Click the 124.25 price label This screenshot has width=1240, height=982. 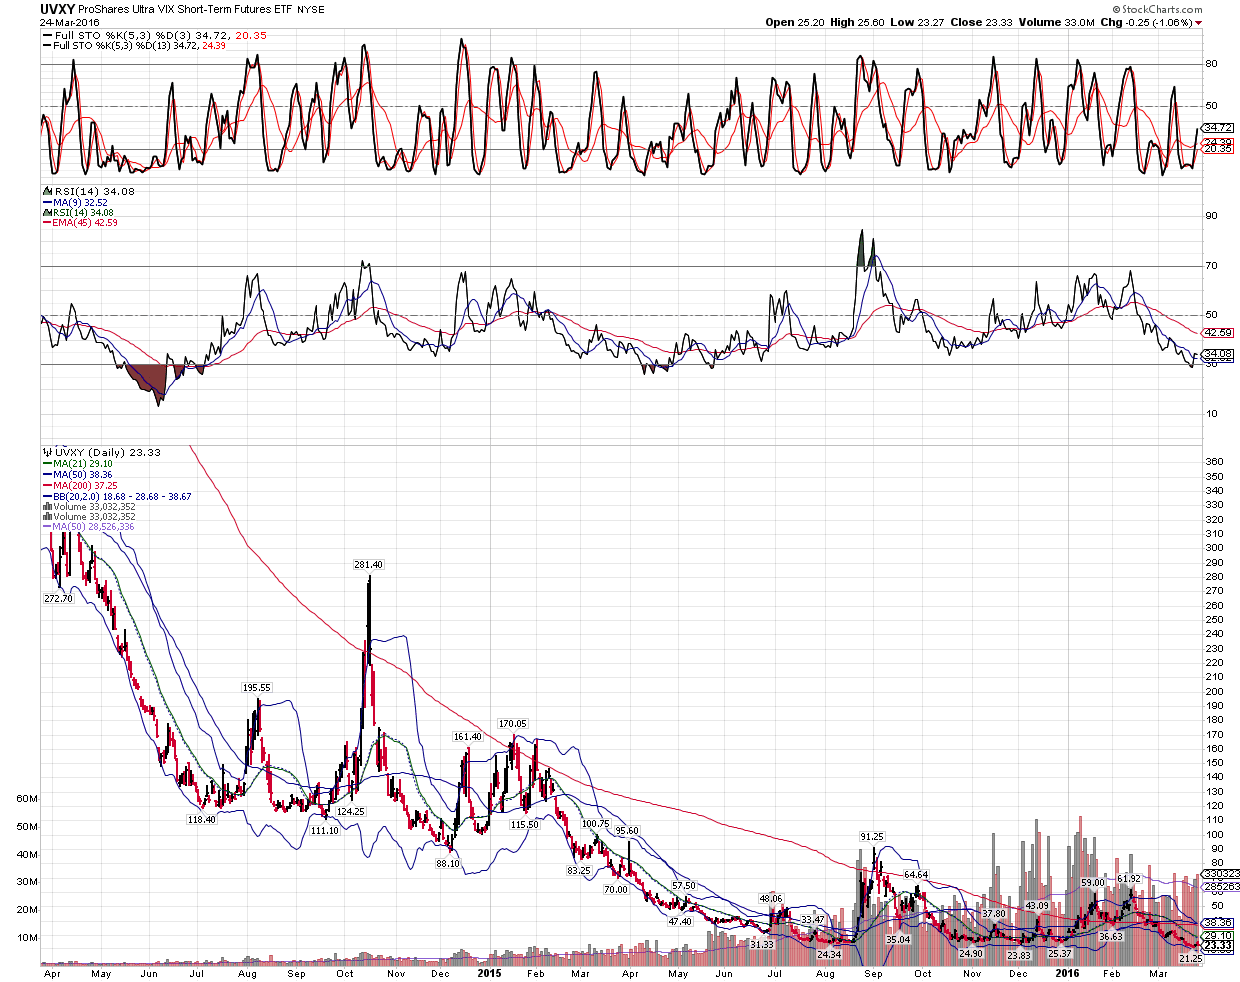coord(351,811)
